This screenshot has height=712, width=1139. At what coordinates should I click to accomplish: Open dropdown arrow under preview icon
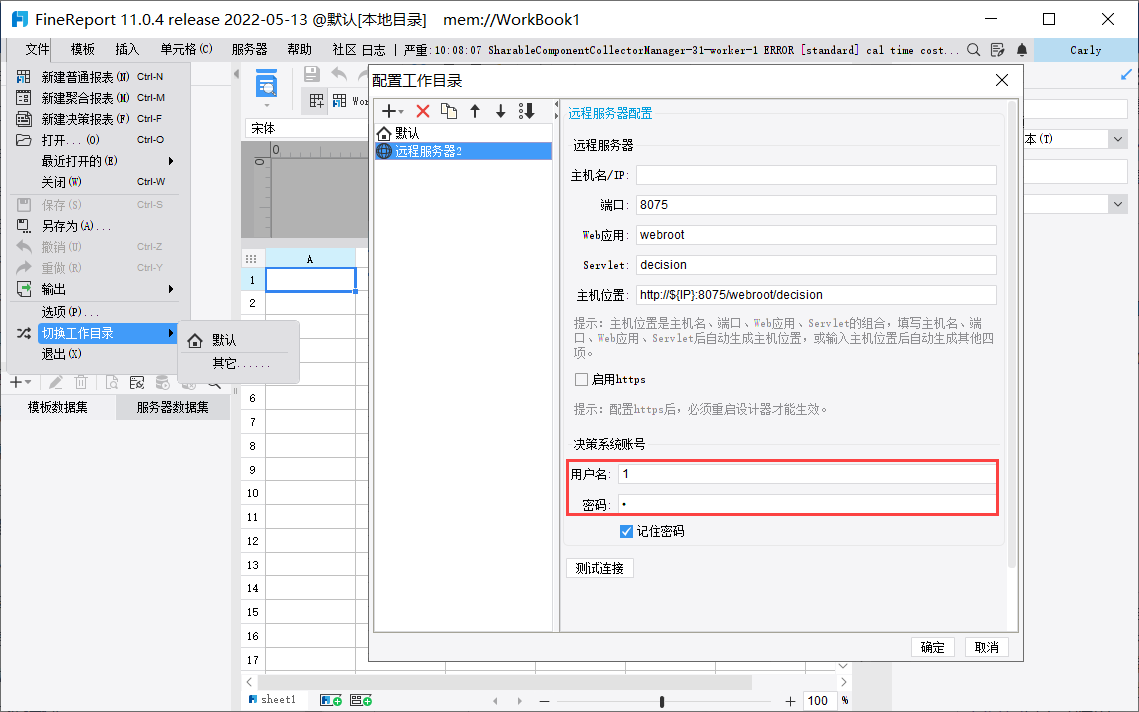[x=267, y=105]
